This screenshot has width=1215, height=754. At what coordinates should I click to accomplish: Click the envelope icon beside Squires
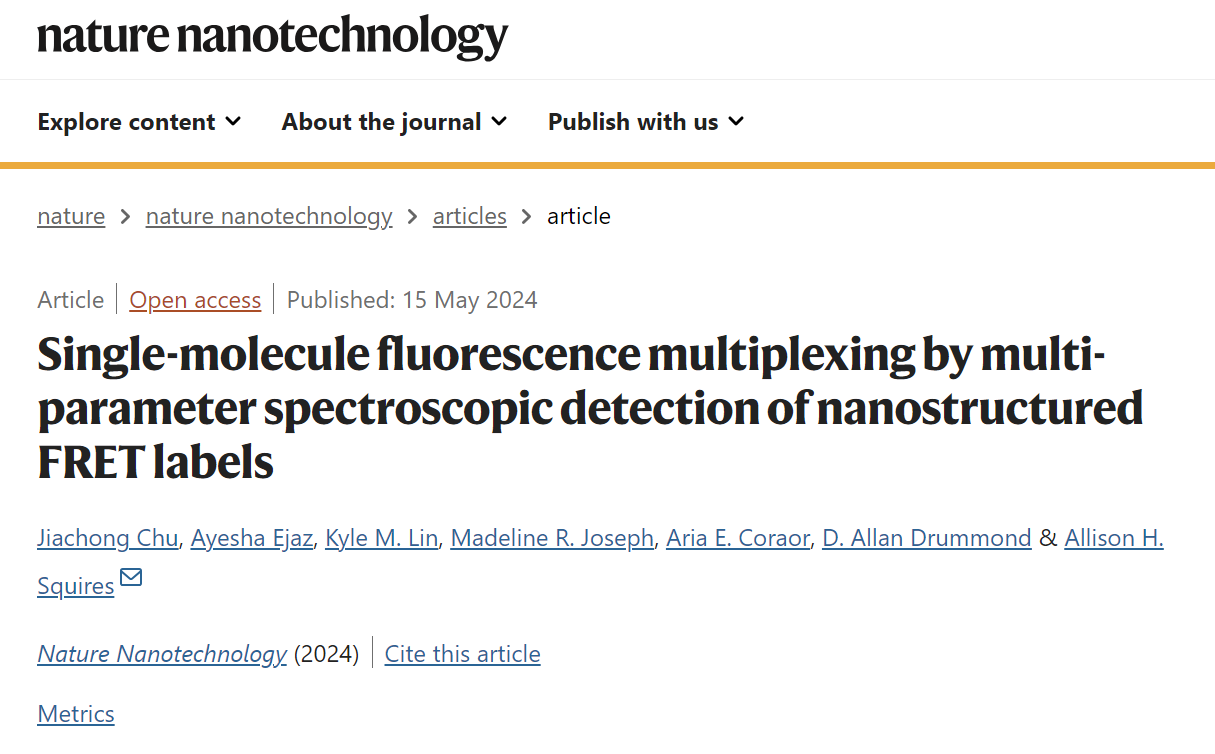pyautogui.click(x=131, y=578)
